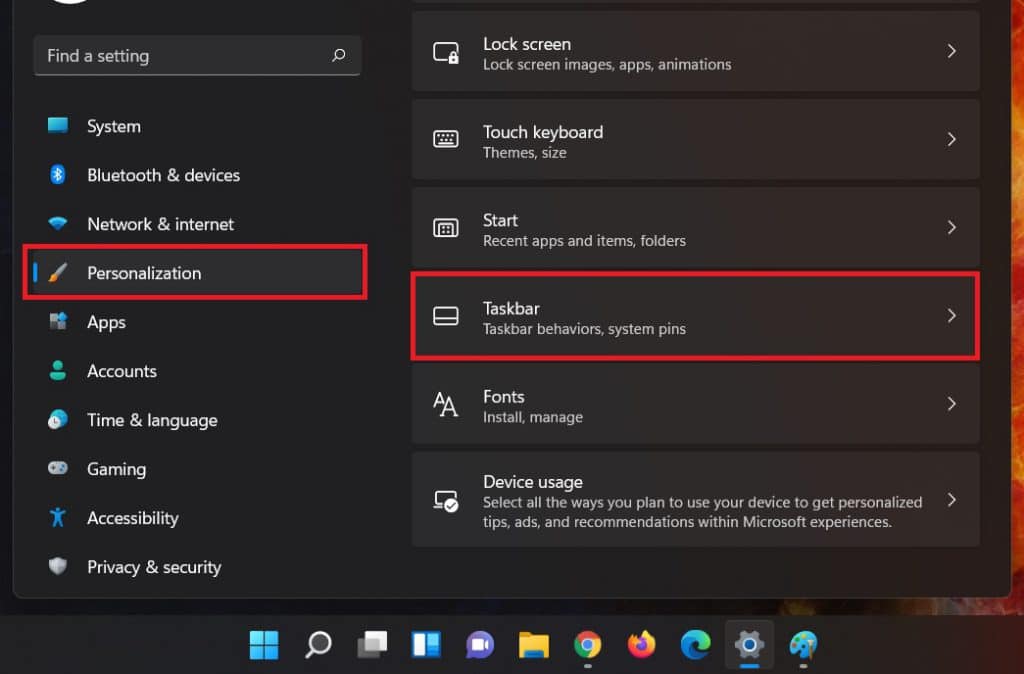Click 'Lock screen images, apps, animations' text
Screen dimensions: 1024x674
coord(607,64)
